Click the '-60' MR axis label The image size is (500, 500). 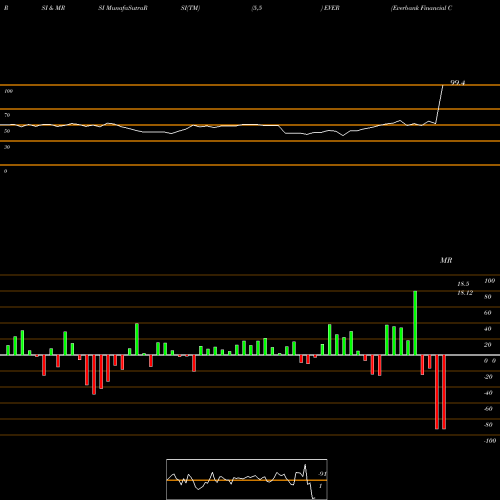[488, 409]
